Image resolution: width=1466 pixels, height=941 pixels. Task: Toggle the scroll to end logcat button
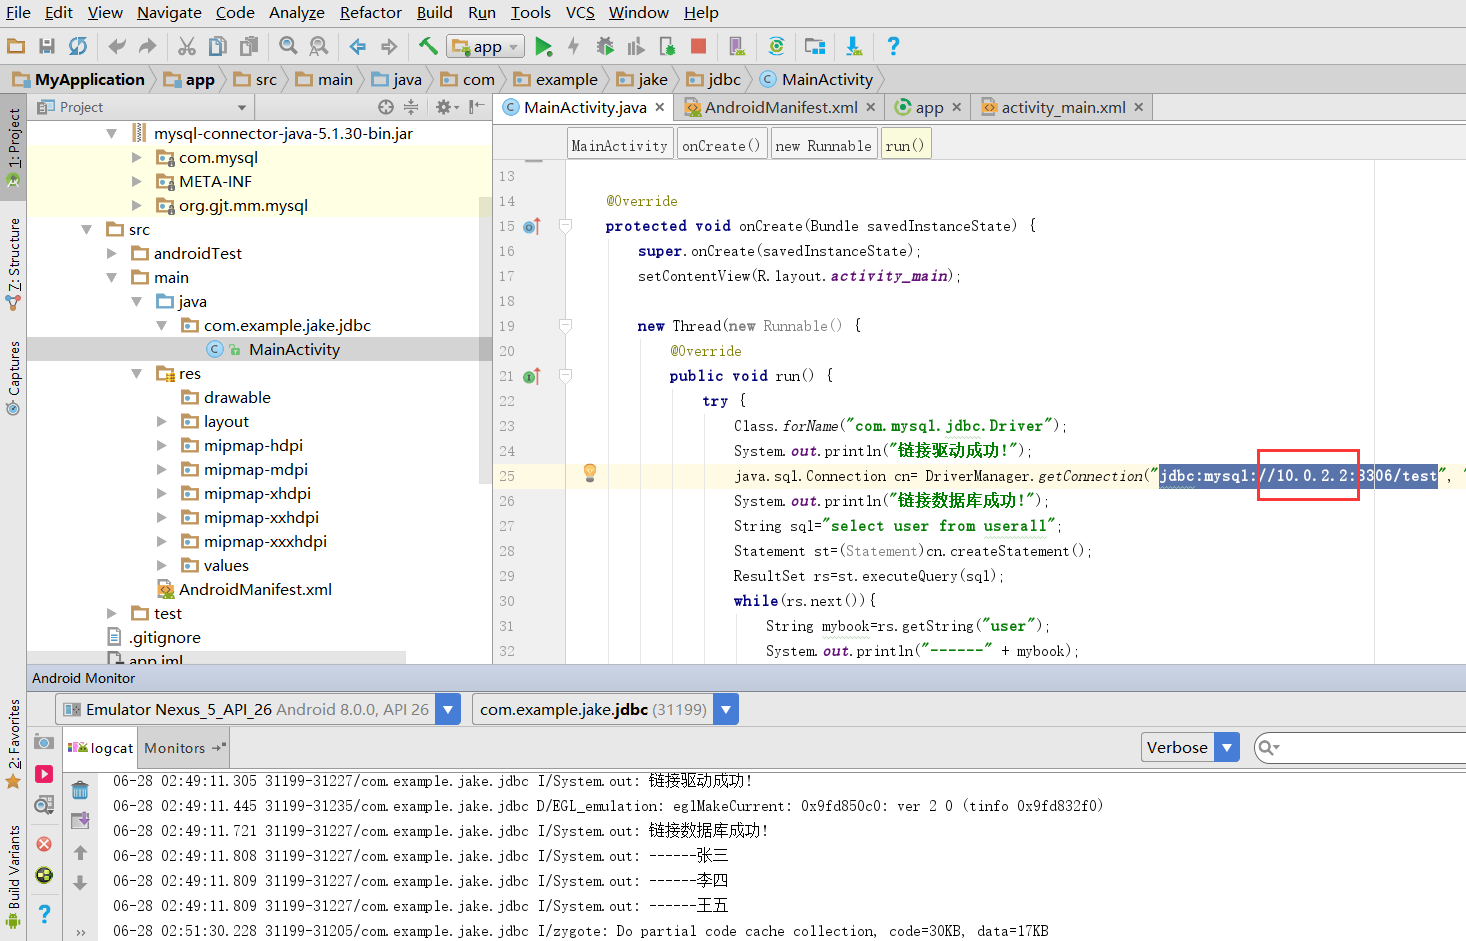pos(80,821)
